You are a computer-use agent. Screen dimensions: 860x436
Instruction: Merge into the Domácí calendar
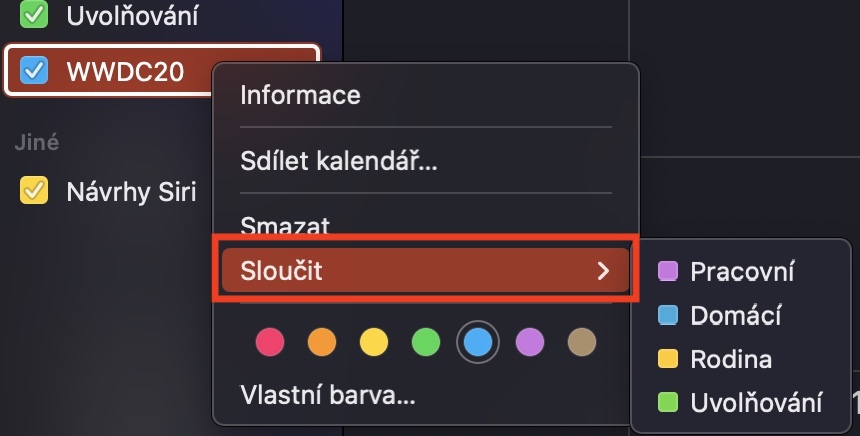(735, 315)
